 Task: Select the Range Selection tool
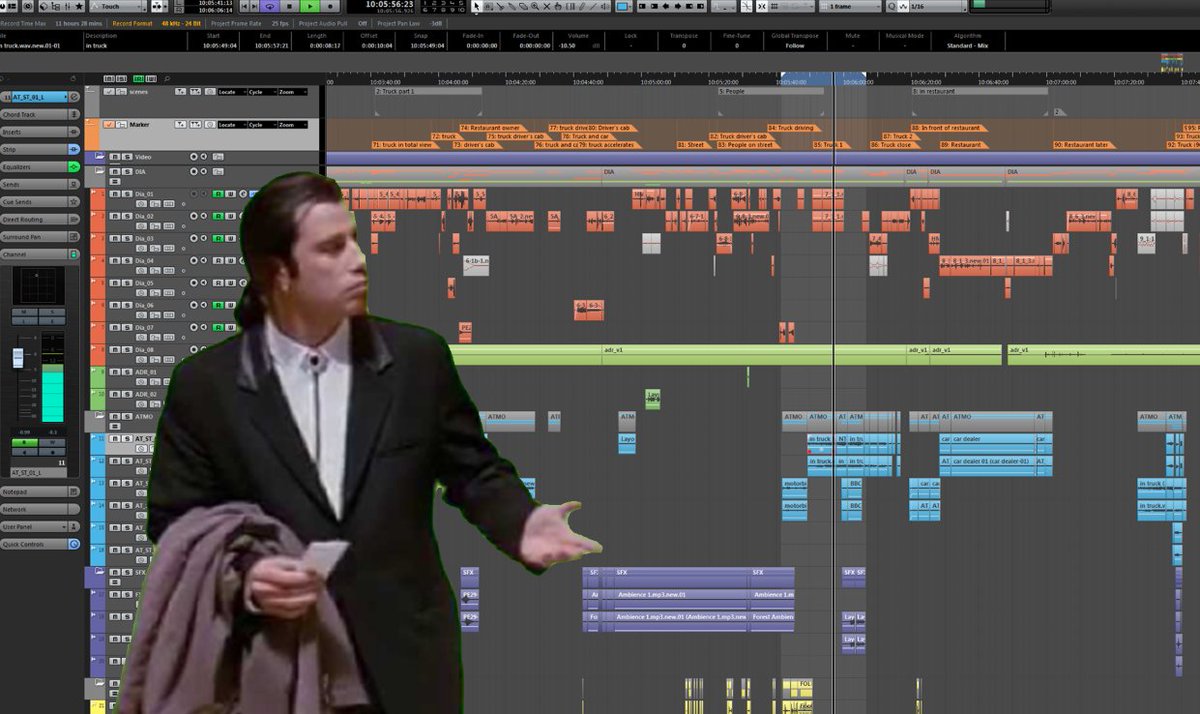tap(488, 6)
